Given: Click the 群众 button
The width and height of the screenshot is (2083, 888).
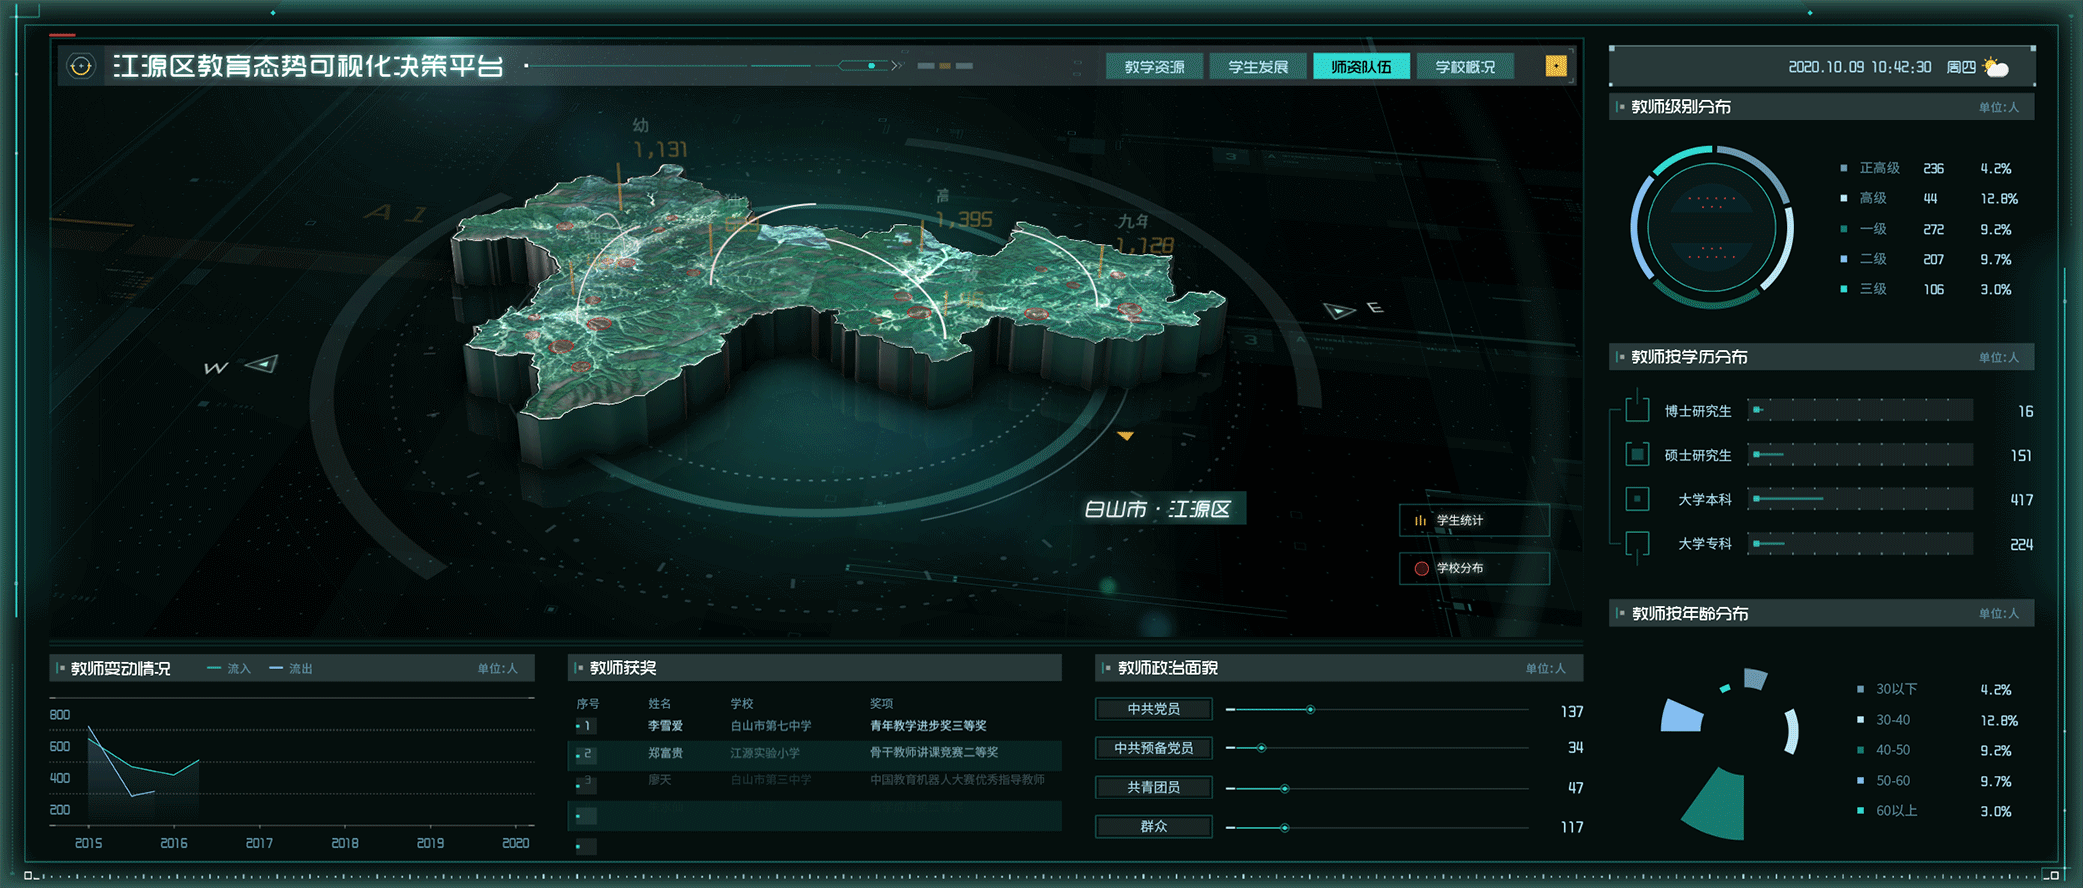Looking at the screenshot, I should (x=1154, y=827).
